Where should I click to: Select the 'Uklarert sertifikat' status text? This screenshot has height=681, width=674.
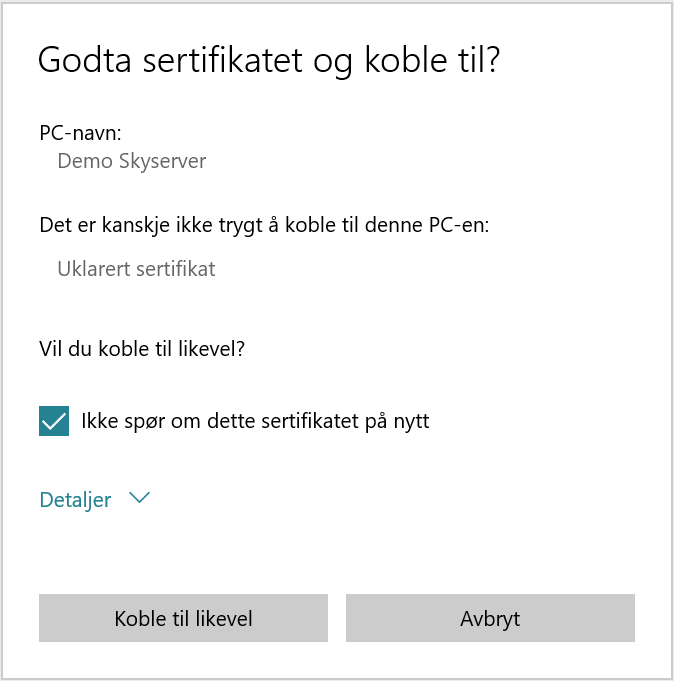(x=136, y=269)
